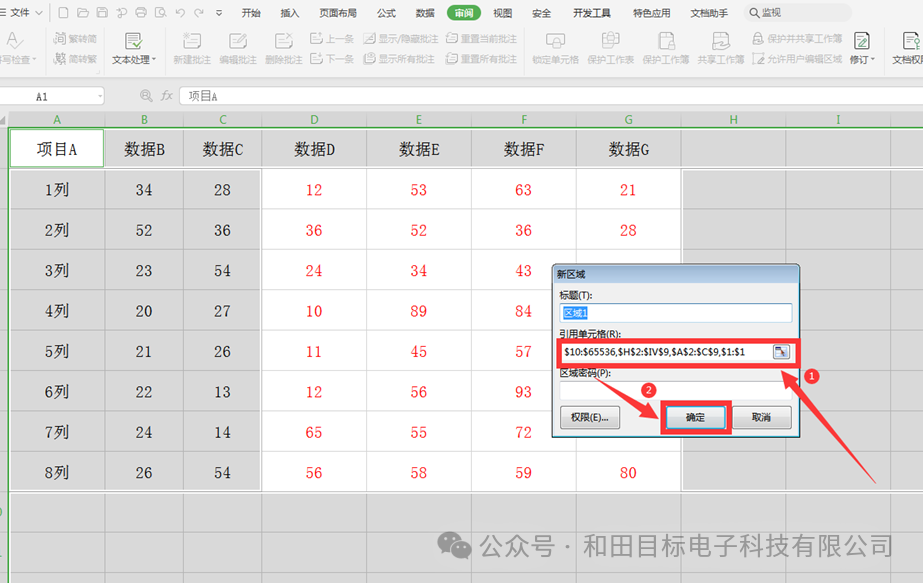Click 保护并共享工作簿
Screen dimensions: 923x583
798,39
